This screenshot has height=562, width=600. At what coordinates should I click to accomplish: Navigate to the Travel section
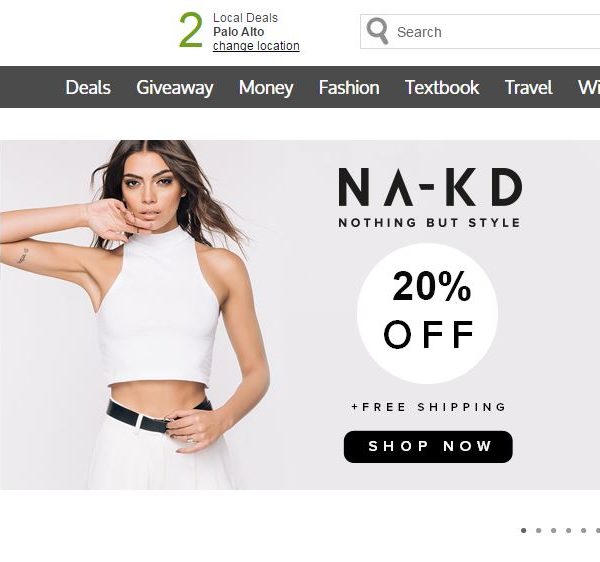pyautogui.click(x=528, y=87)
